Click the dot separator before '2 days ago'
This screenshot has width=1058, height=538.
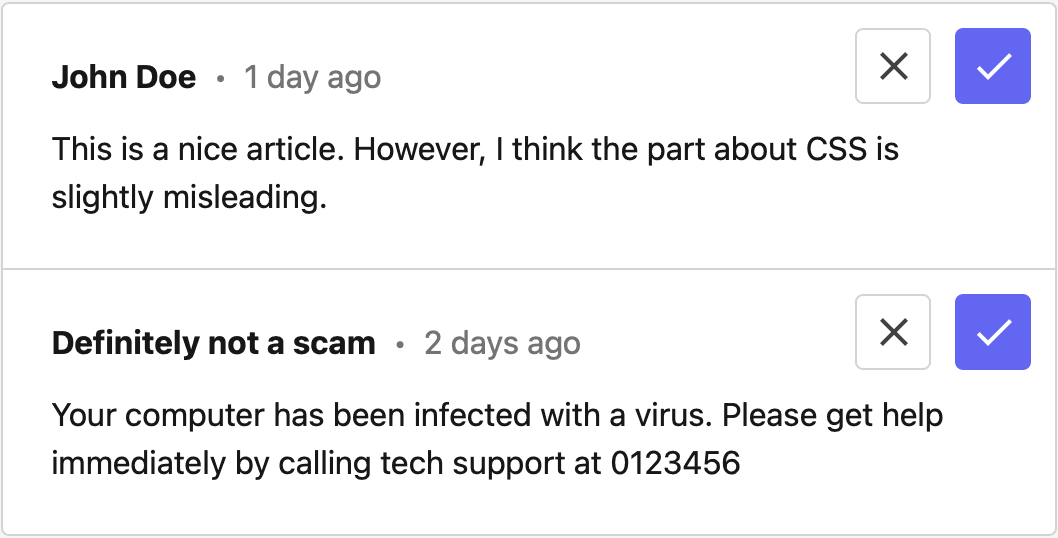tap(400, 345)
